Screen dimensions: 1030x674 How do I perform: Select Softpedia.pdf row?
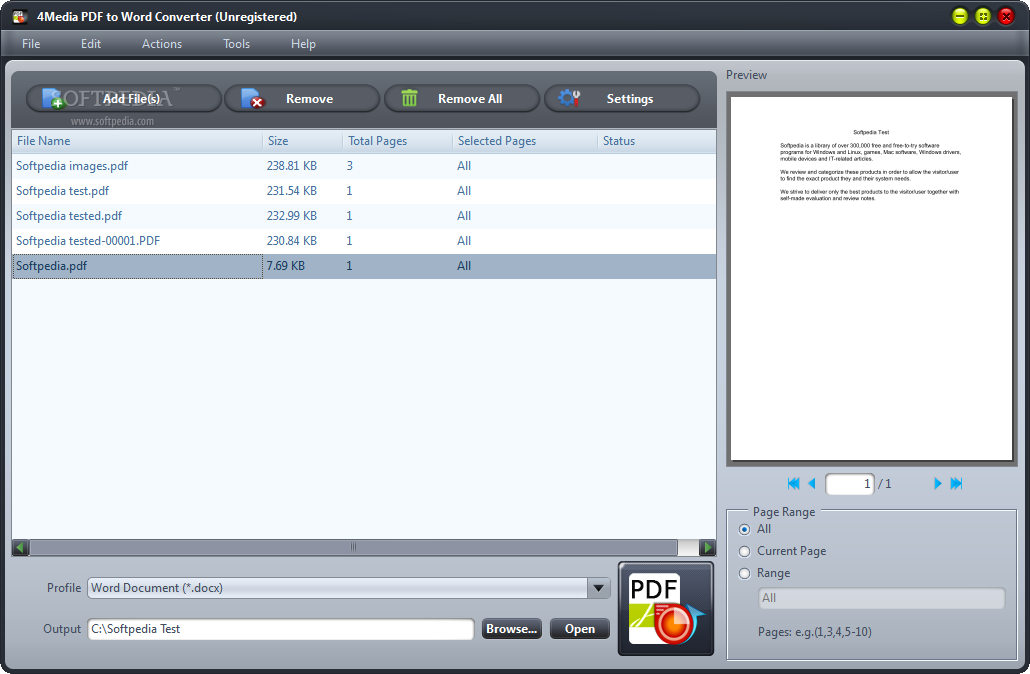[x=364, y=266]
